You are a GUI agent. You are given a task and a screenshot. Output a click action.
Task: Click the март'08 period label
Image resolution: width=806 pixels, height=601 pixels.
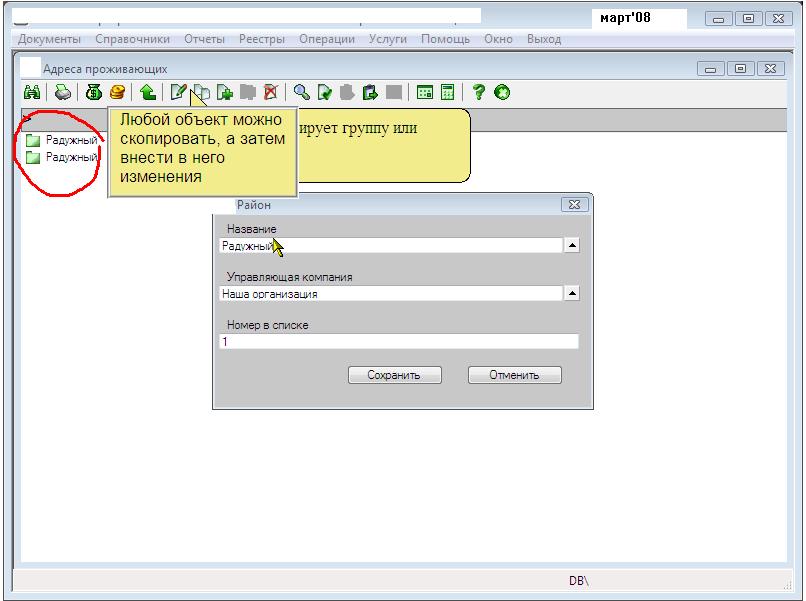click(625, 18)
